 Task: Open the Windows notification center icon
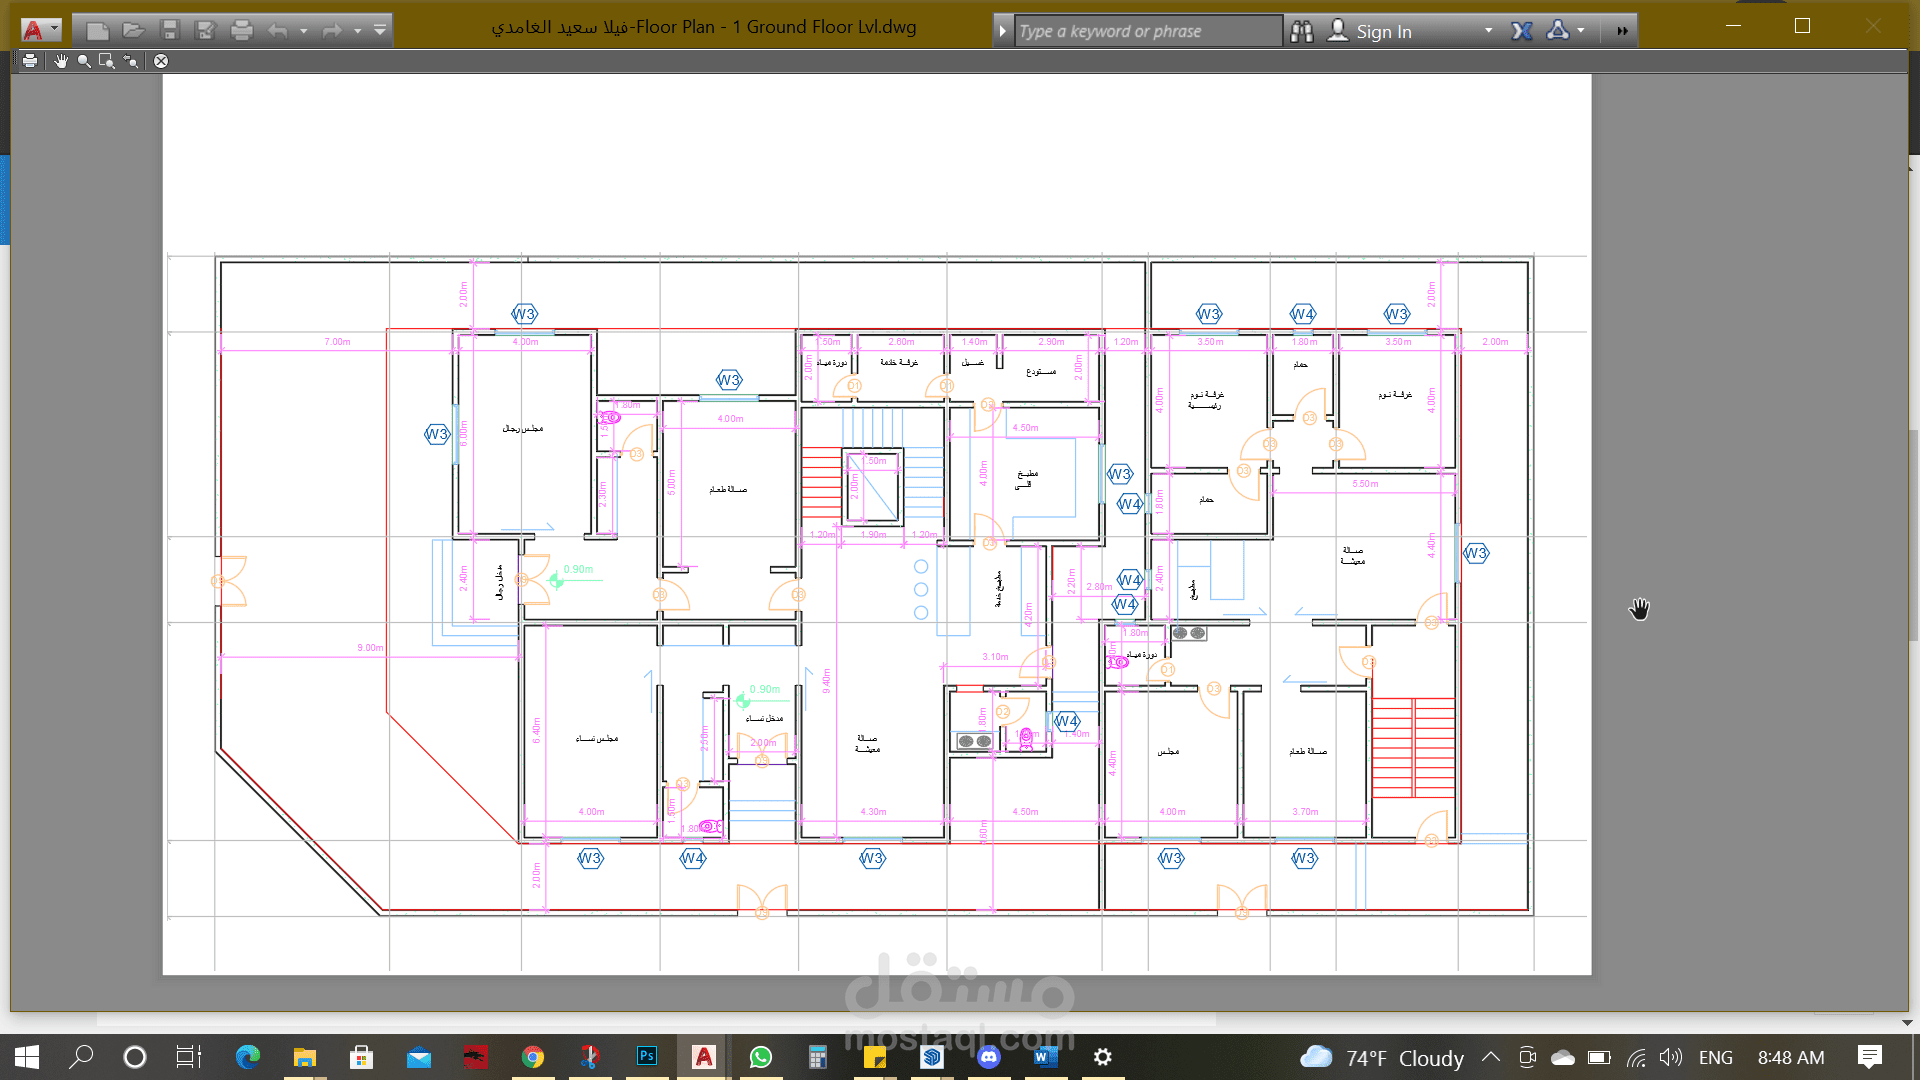click(1869, 1057)
